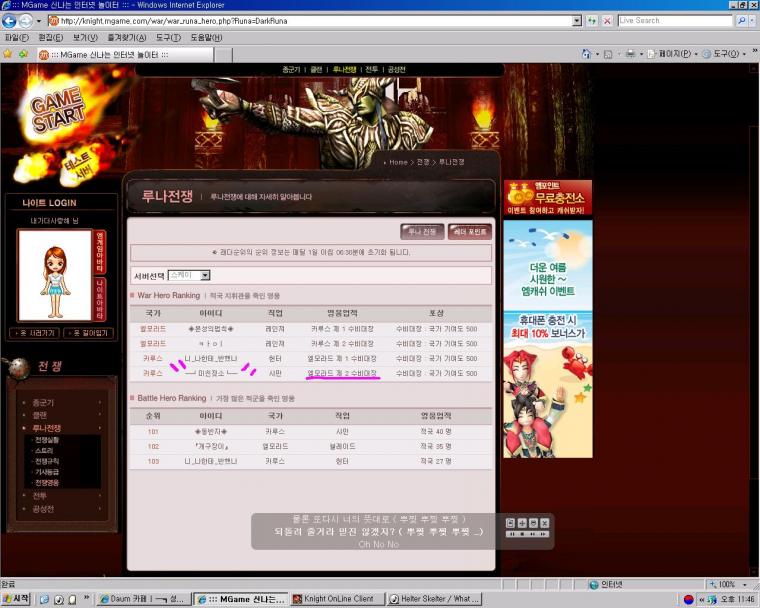Click the Add to Favorites icon
760x608 pixels.
(23, 54)
